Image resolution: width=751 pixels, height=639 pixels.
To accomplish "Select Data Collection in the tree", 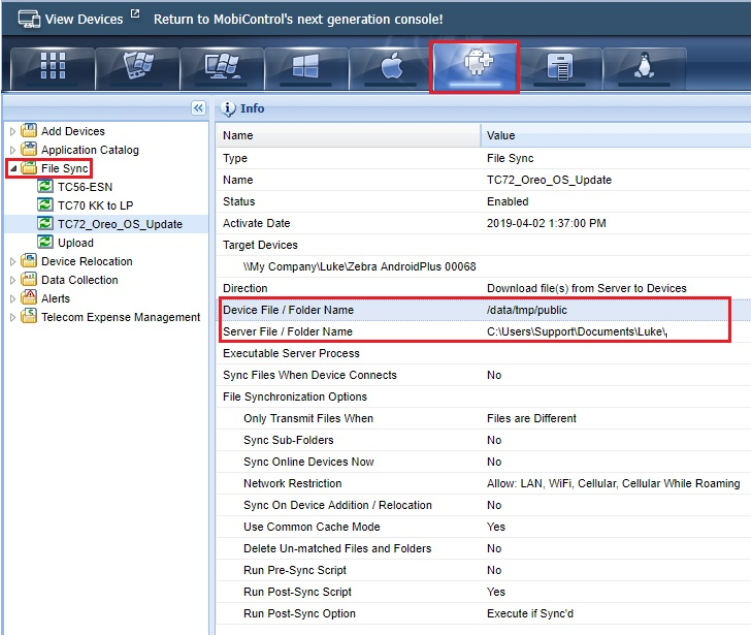I will click(80, 280).
